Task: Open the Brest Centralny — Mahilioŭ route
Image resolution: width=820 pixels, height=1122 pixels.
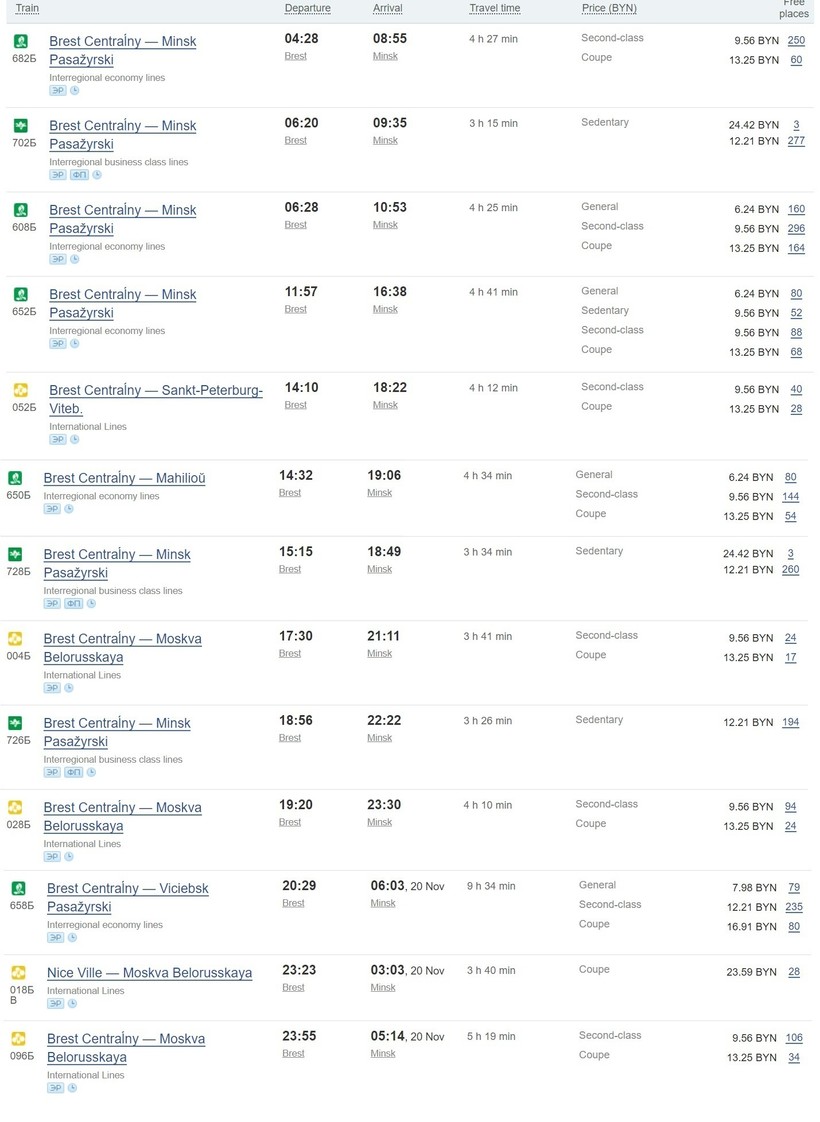Action: [x=124, y=478]
